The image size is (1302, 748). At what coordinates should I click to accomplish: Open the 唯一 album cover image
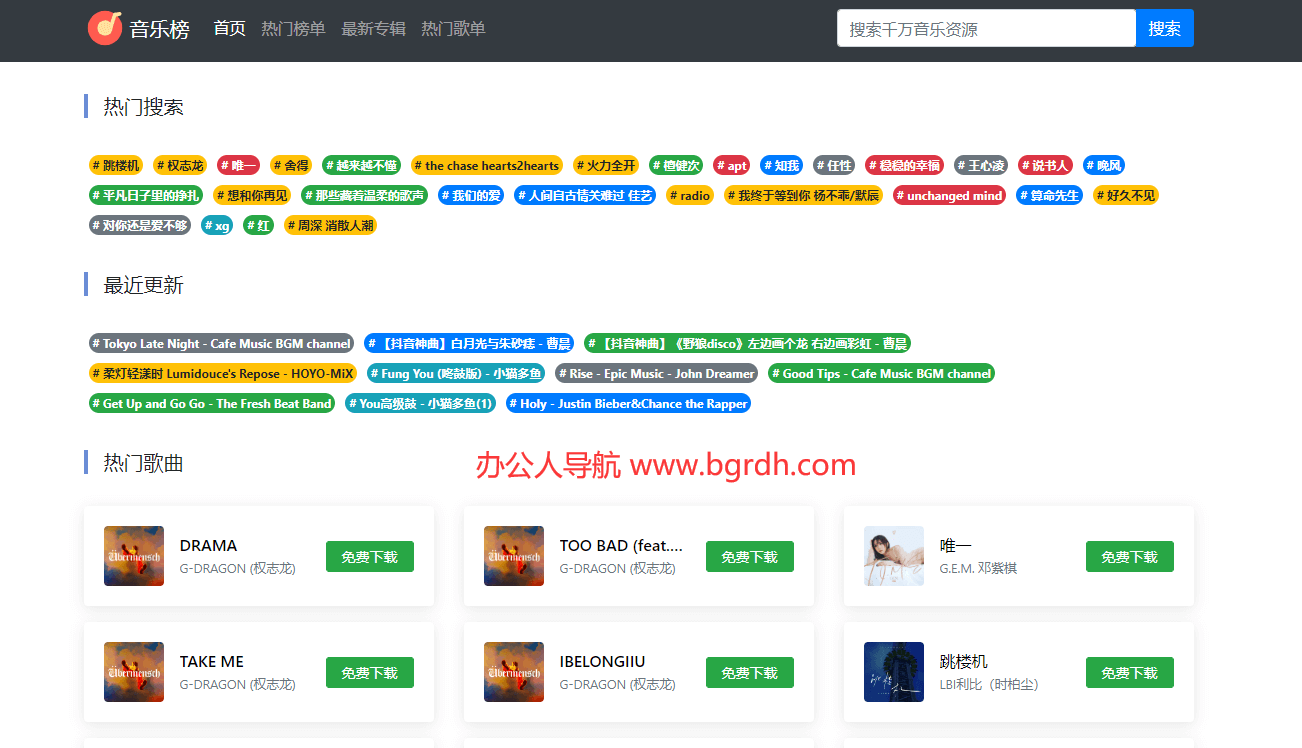tap(894, 556)
